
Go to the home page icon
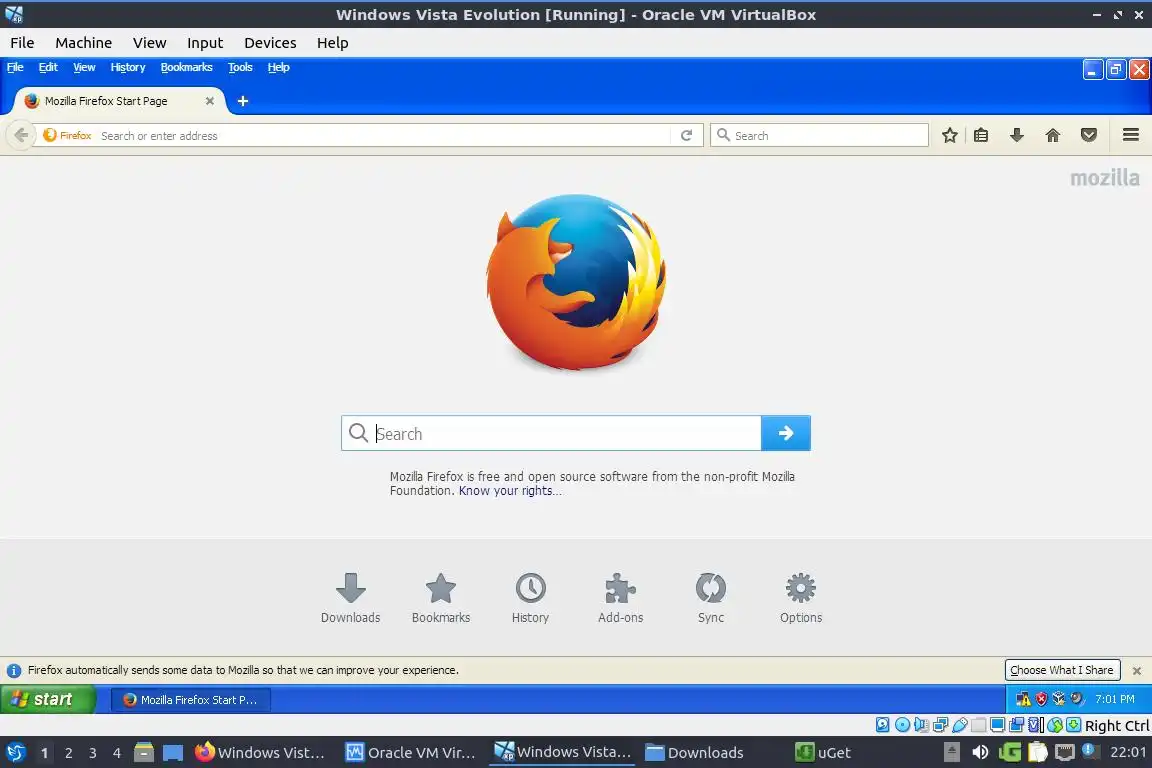[1053, 135]
